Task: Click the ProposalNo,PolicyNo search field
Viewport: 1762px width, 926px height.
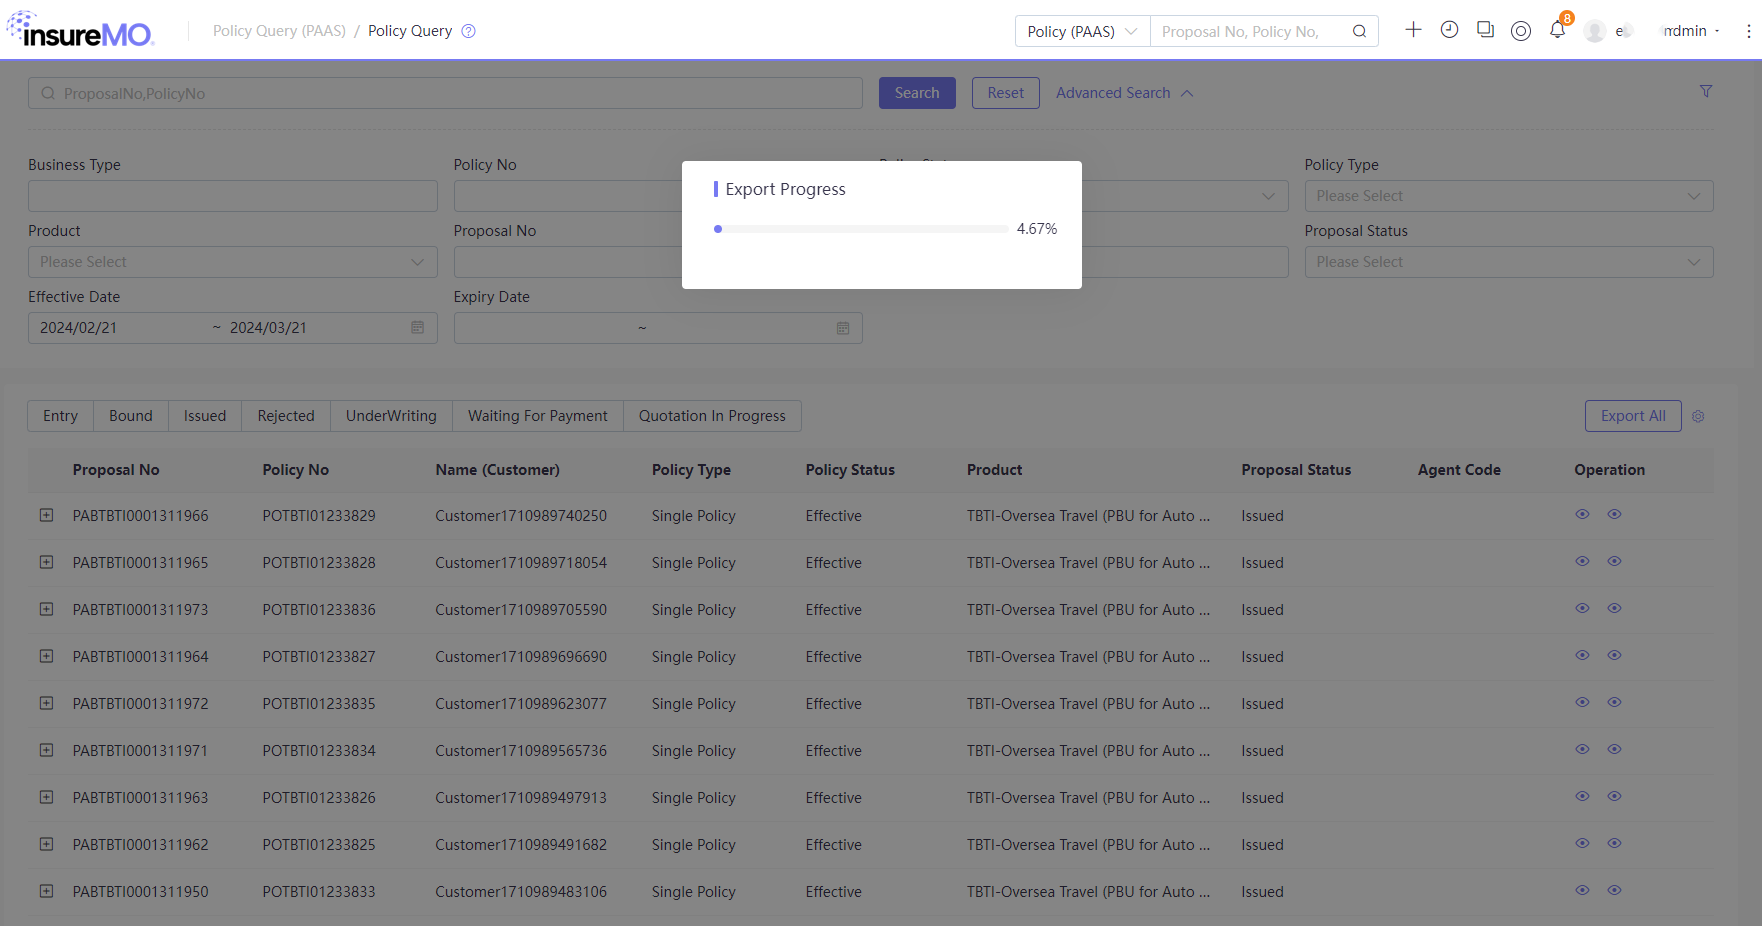Action: pos(445,93)
